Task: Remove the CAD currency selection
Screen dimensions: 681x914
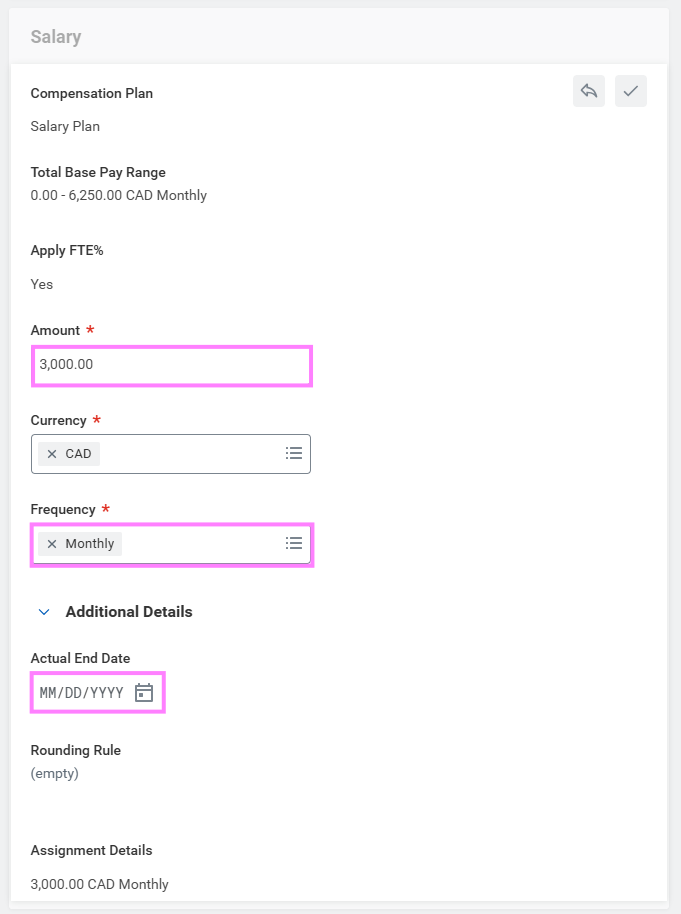Action: click(52, 454)
